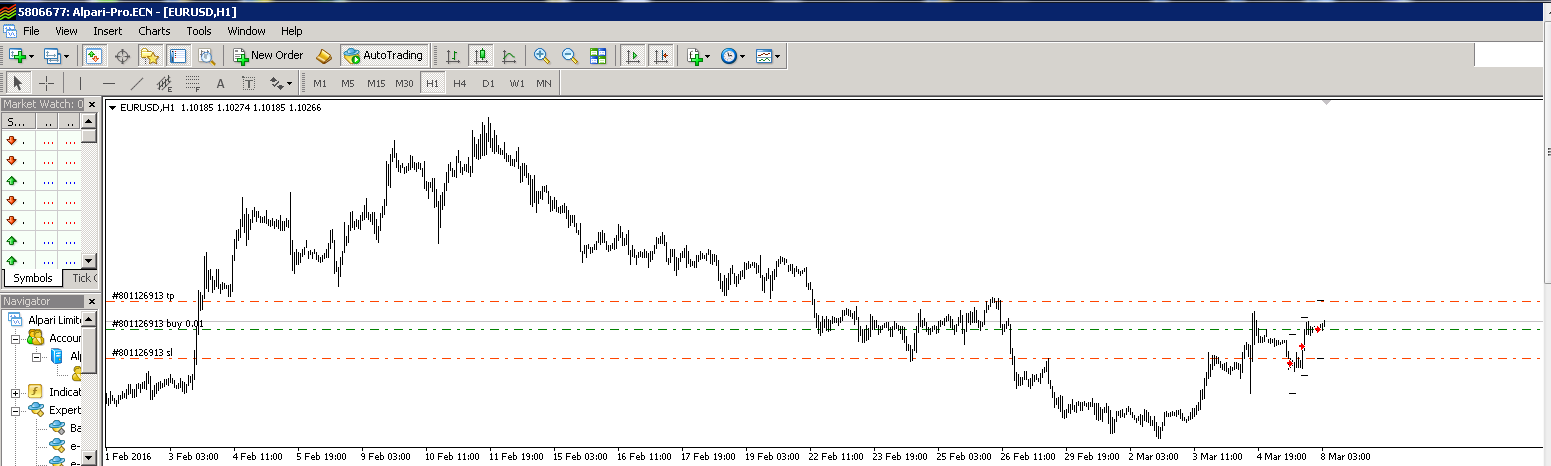Toggle the Navigator panel star-folder icon
Screen dimensions: 1551x466
point(150,56)
